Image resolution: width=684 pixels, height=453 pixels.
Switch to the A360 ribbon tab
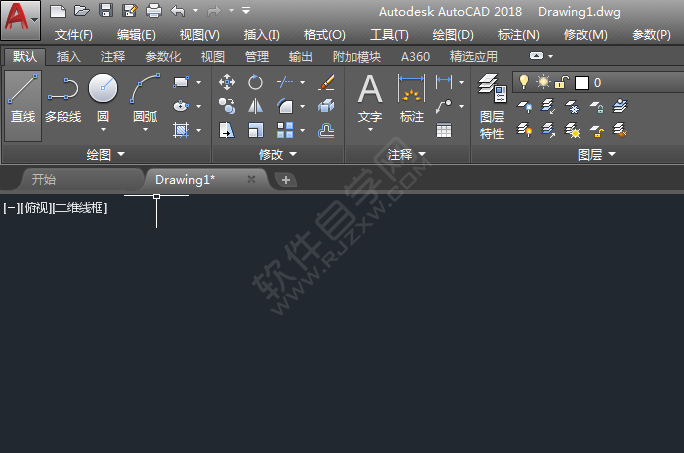(x=415, y=56)
